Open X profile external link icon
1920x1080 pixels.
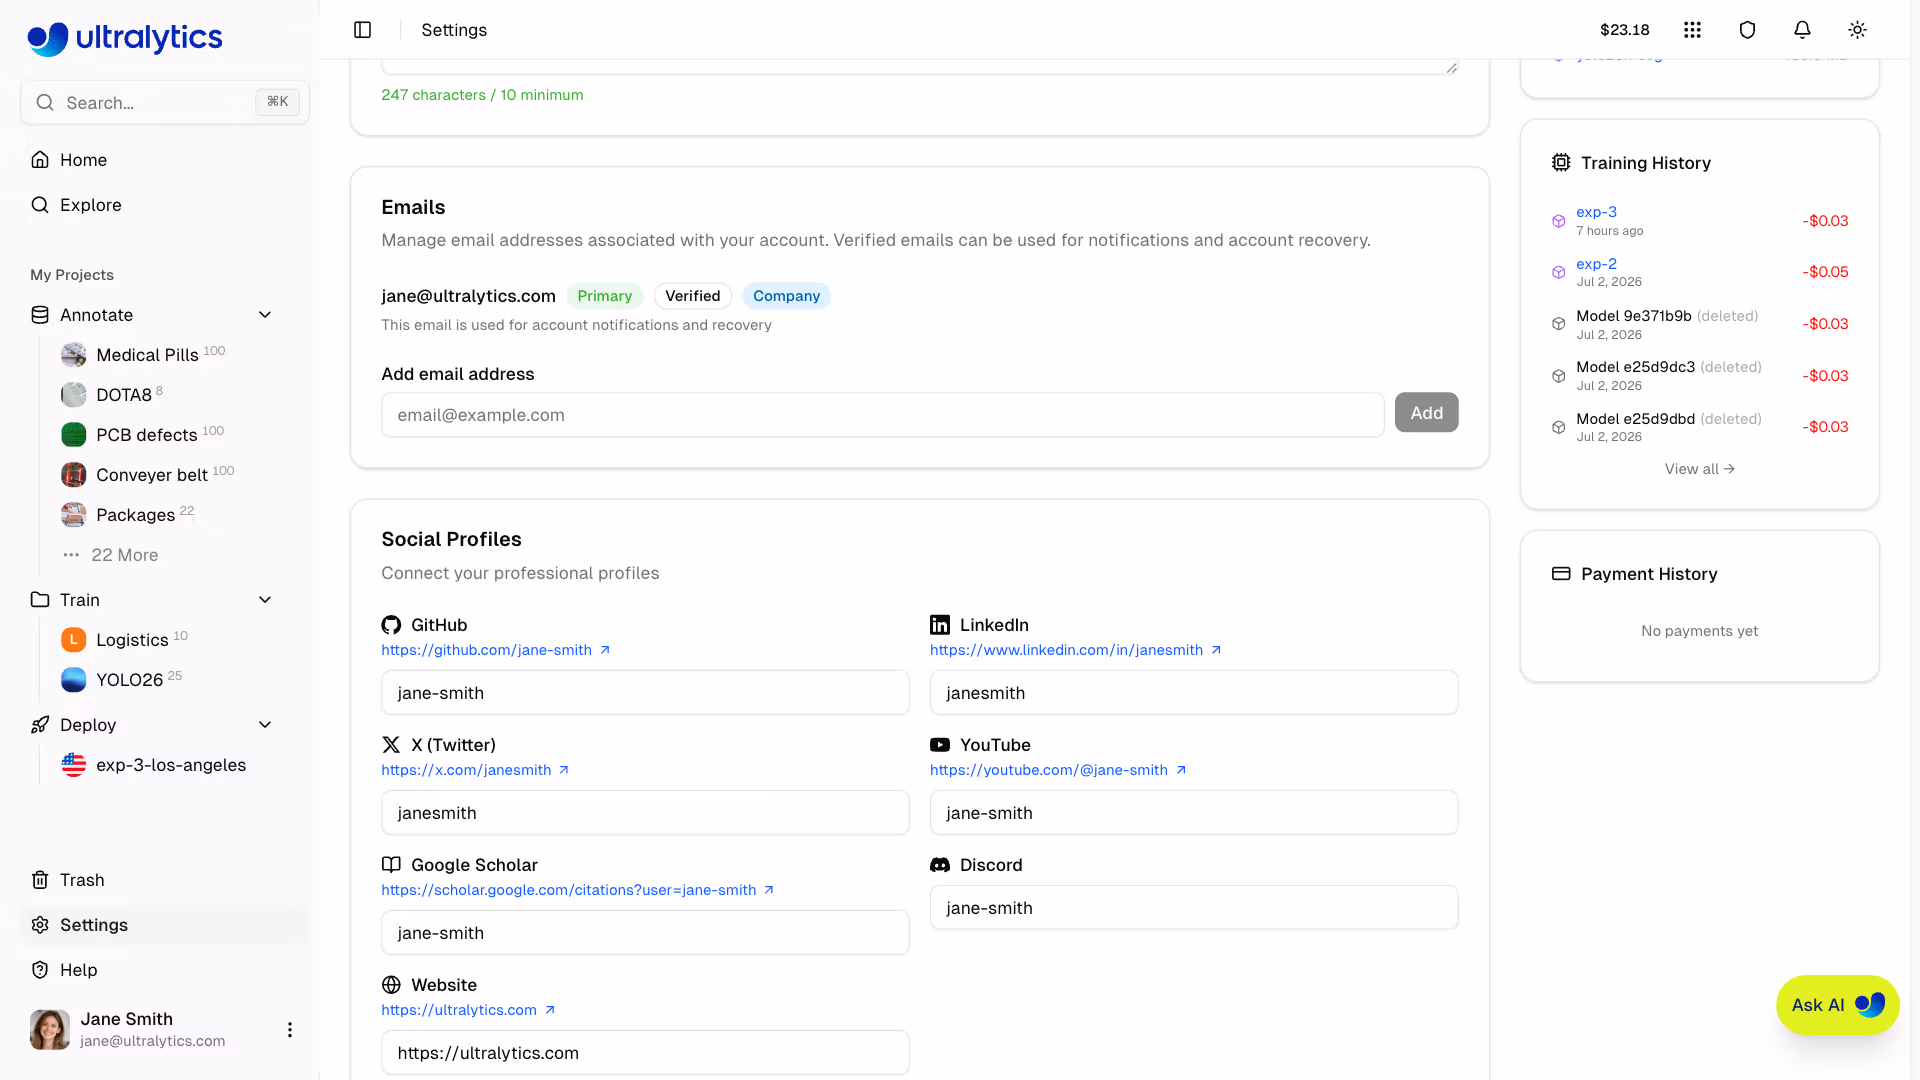(564, 770)
